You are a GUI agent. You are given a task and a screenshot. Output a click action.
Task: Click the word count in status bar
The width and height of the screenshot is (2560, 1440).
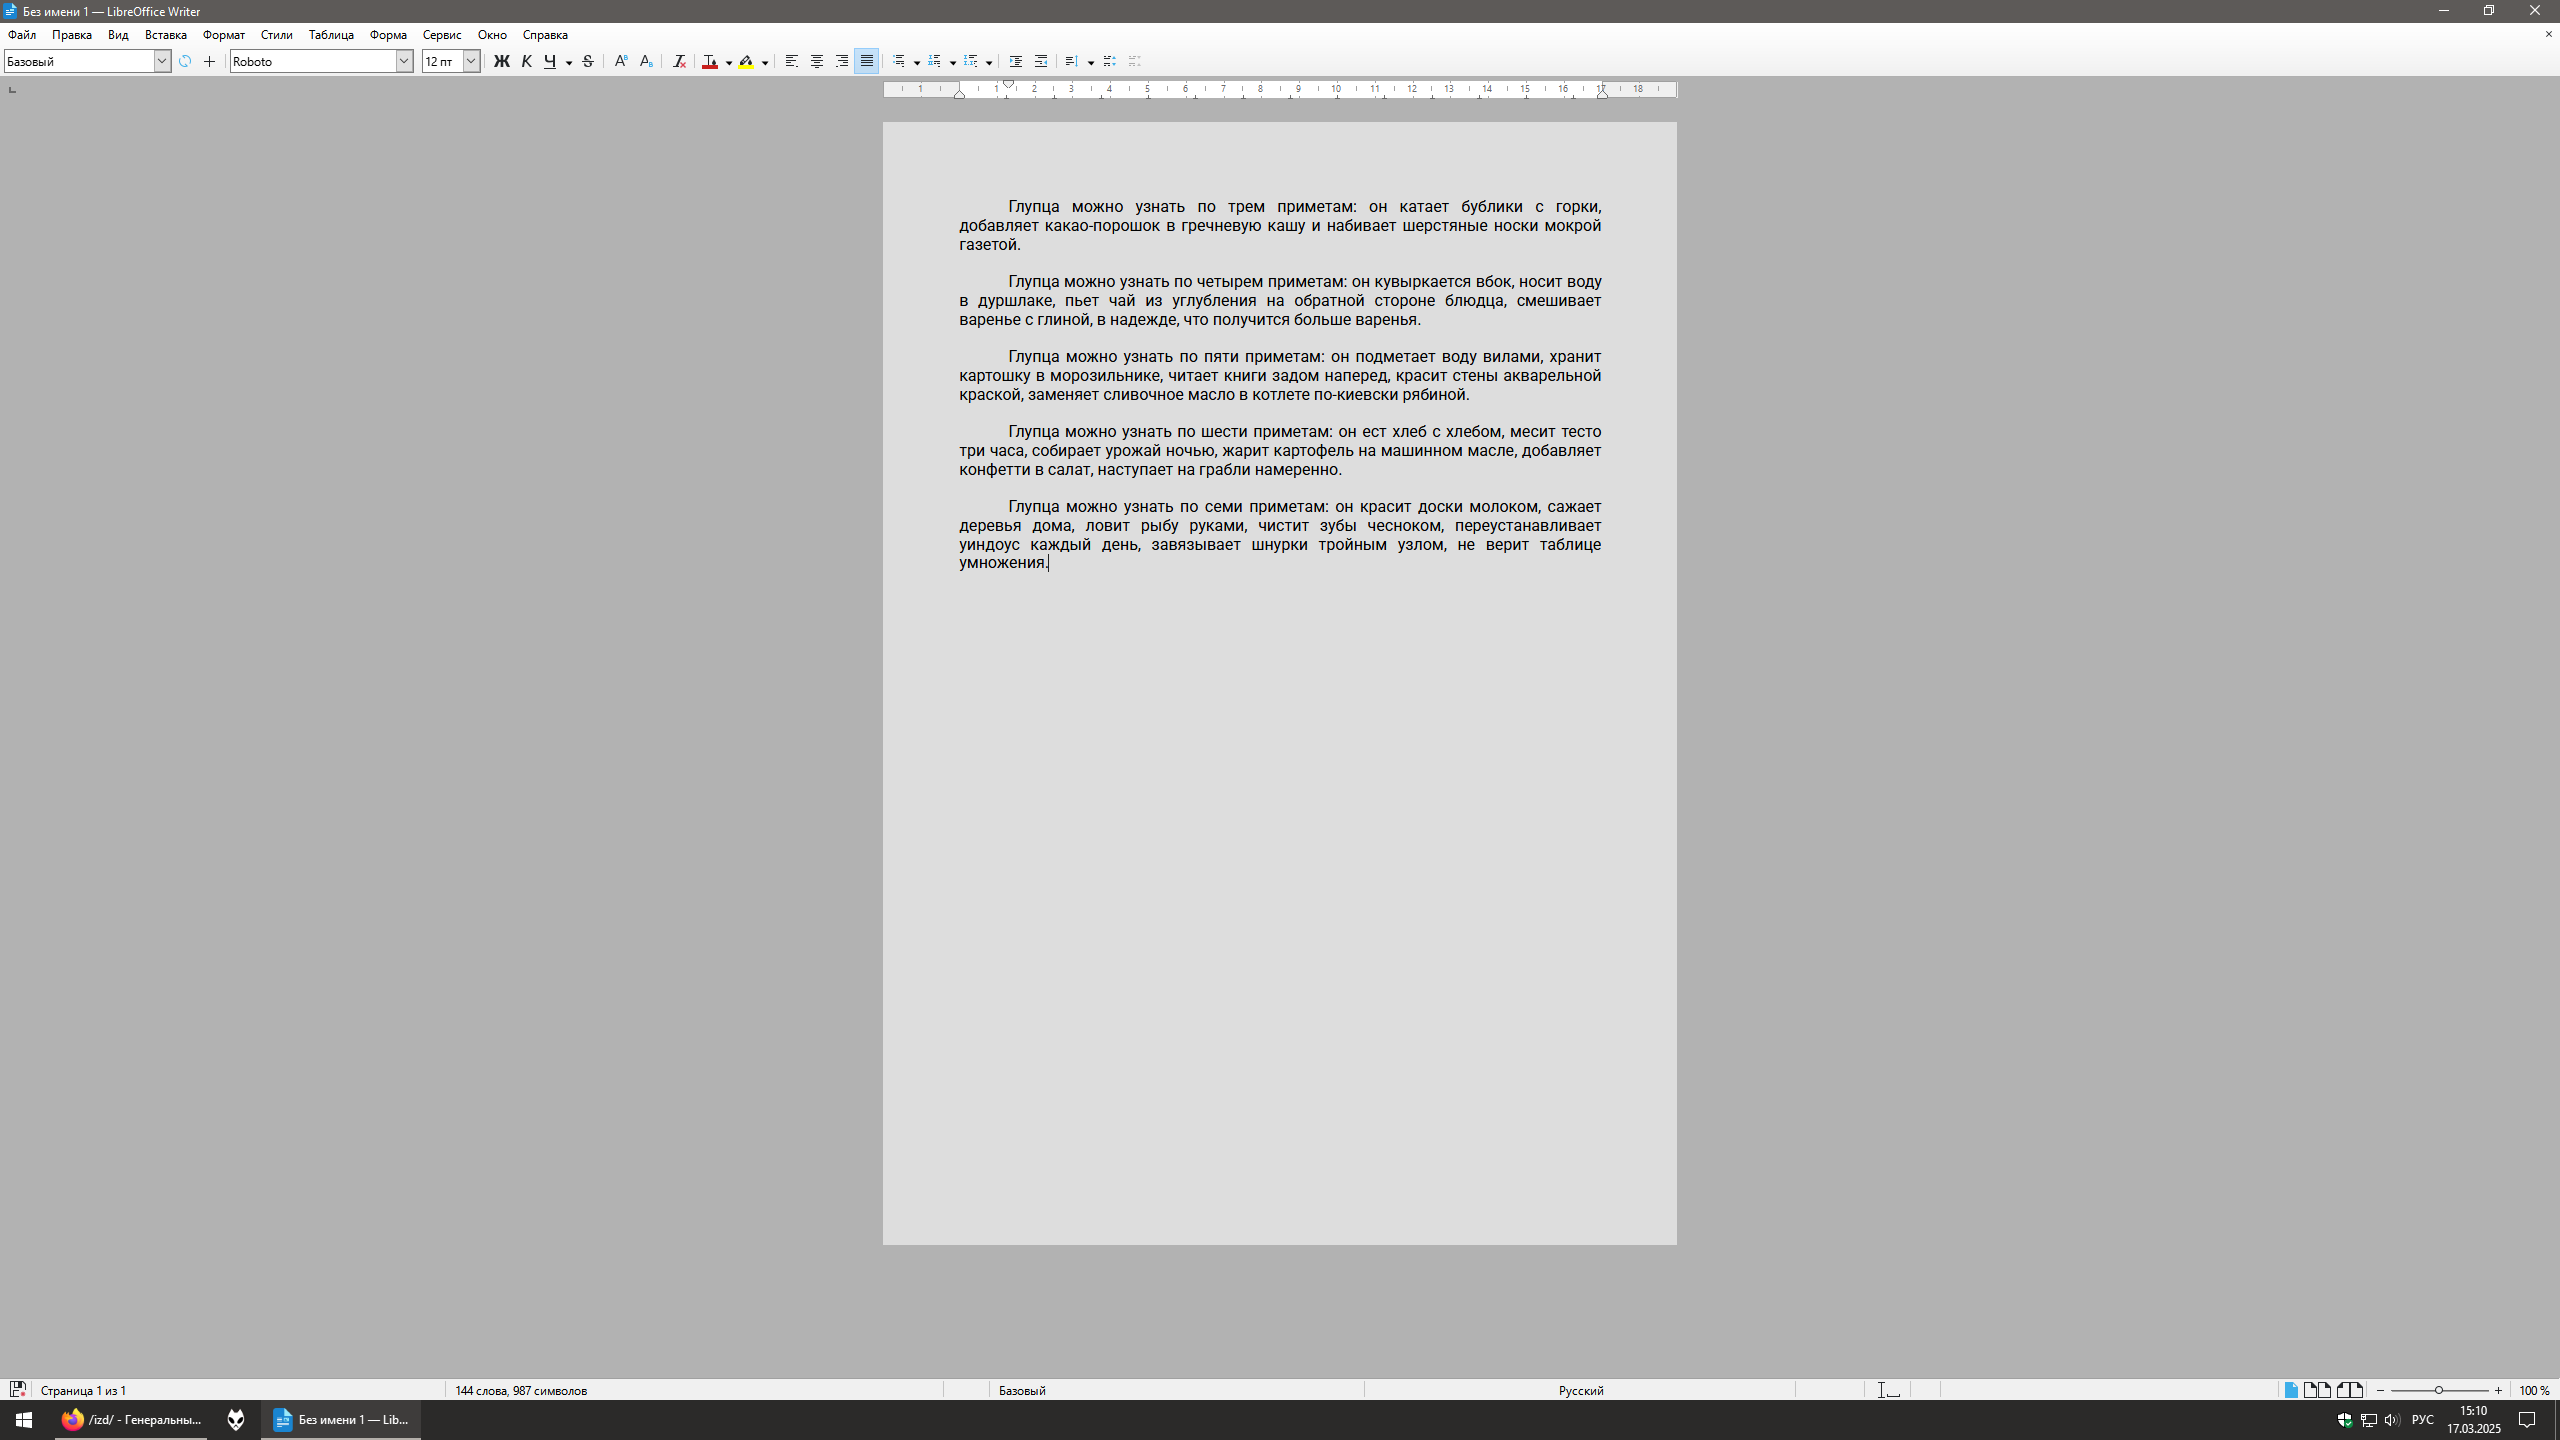[x=521, y=1390]
